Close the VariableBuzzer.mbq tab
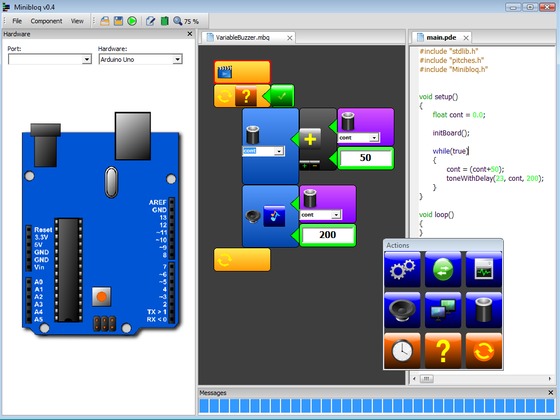Image resolution: width=560 pixels, height=420 pixels. click(290, 38)
